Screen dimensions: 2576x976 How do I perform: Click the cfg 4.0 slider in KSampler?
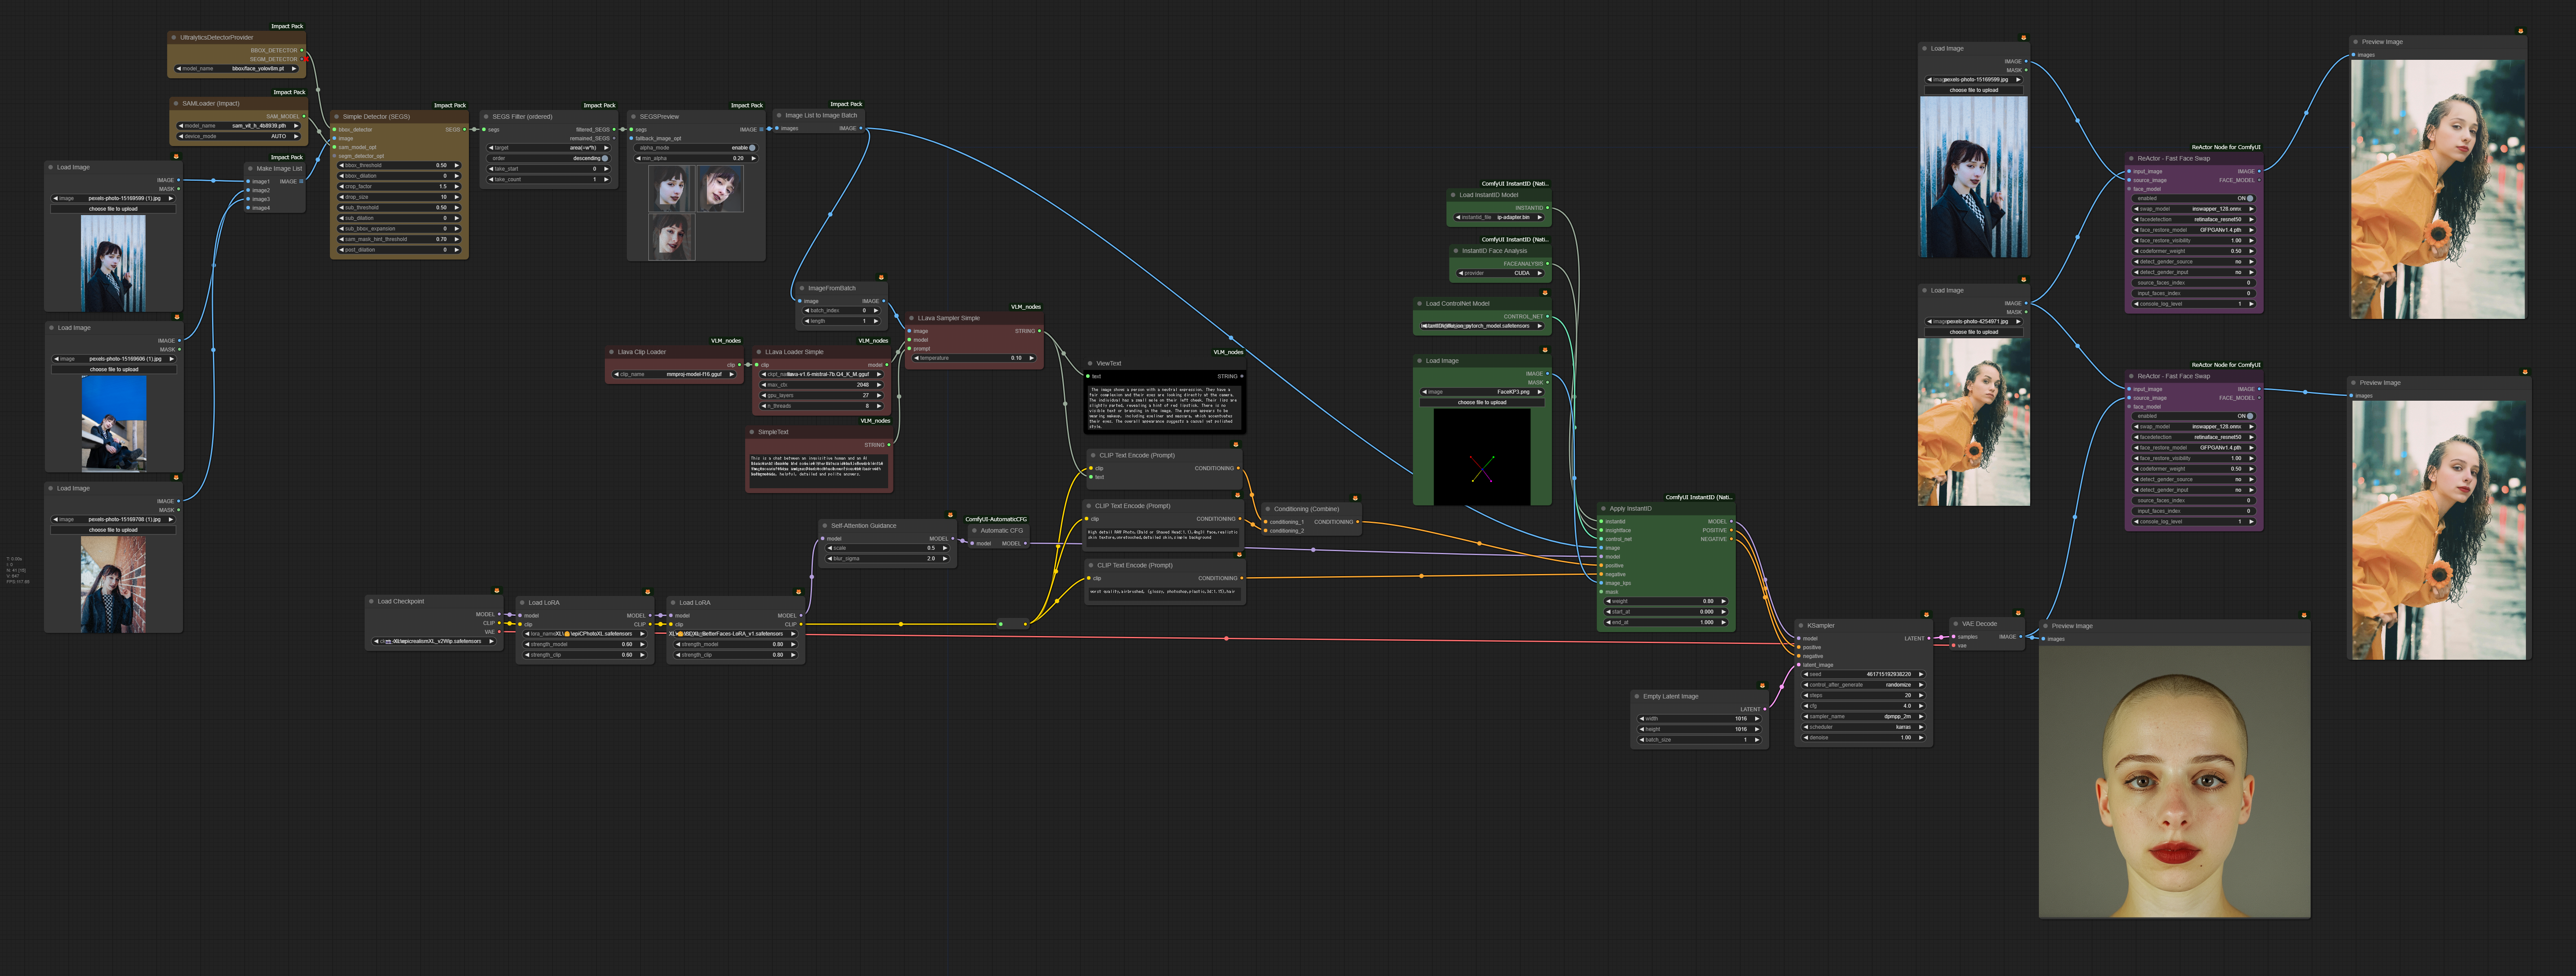[1863, 706]
